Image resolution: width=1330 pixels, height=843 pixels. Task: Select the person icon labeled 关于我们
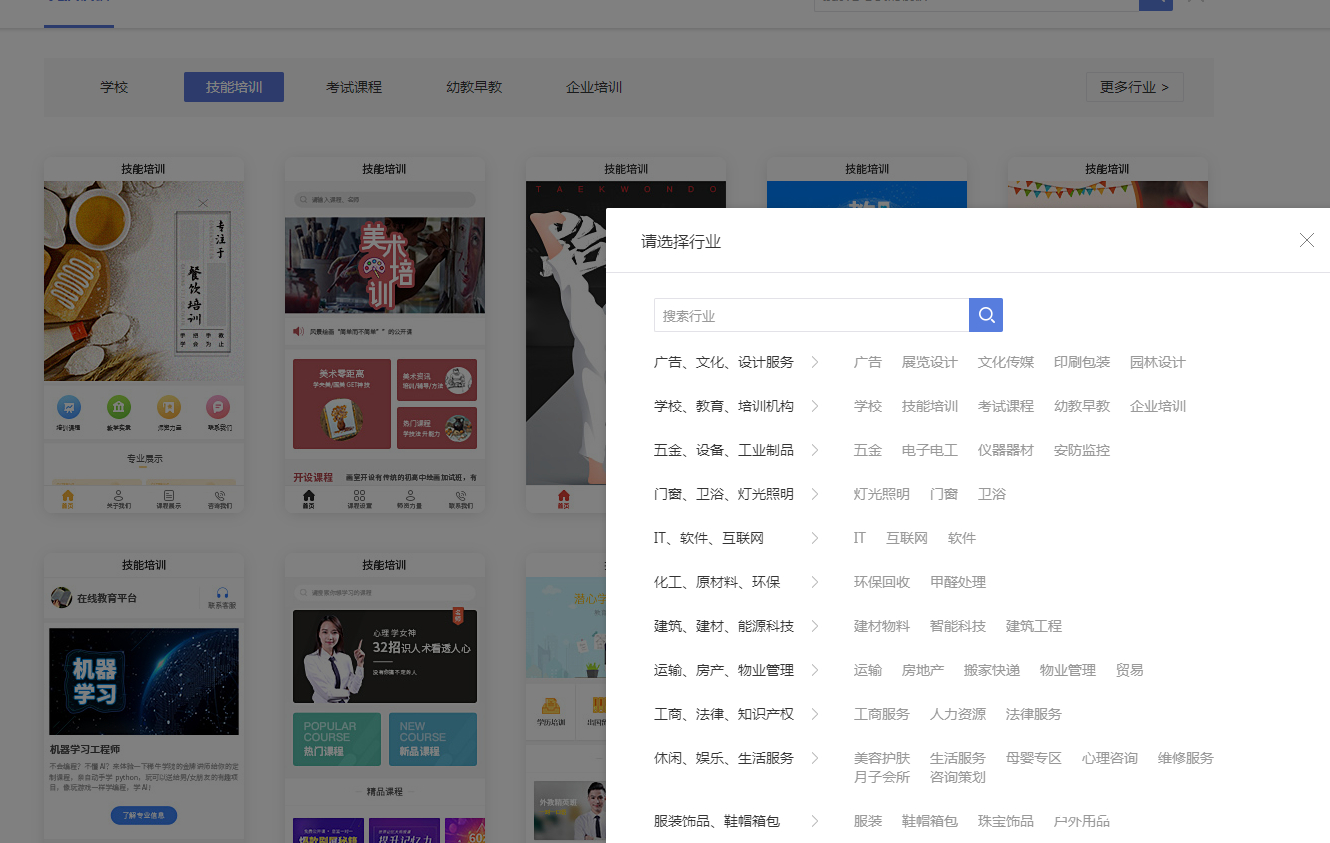coord(118,495)
